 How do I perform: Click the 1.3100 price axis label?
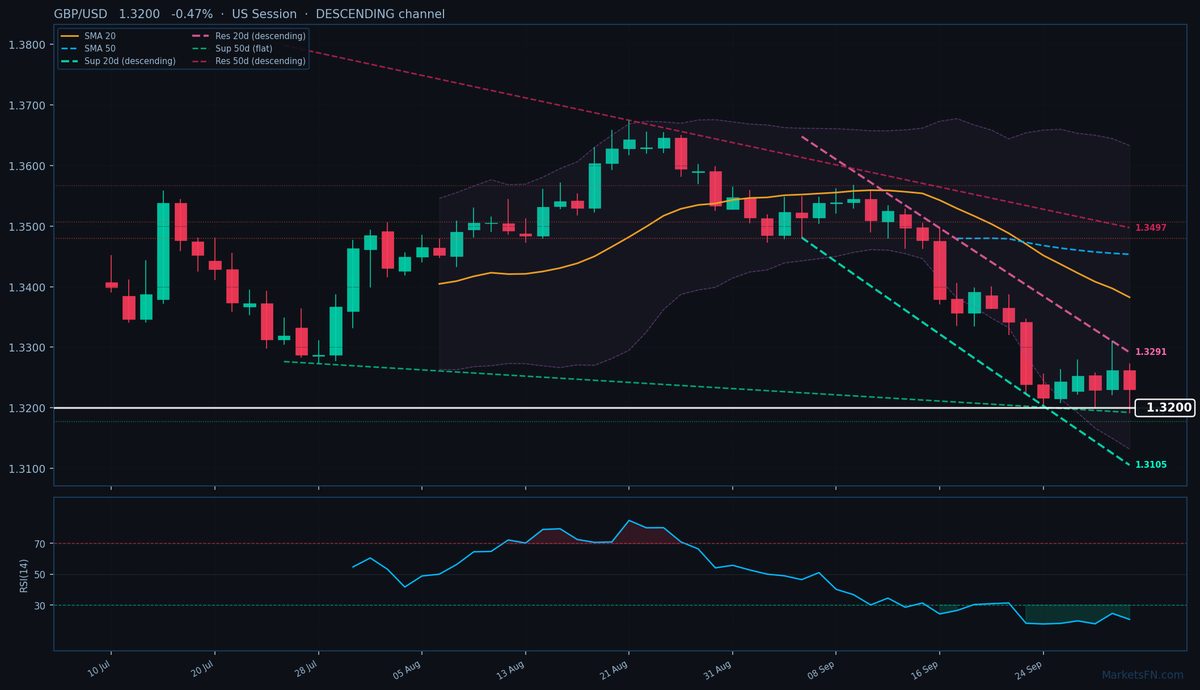26,469
